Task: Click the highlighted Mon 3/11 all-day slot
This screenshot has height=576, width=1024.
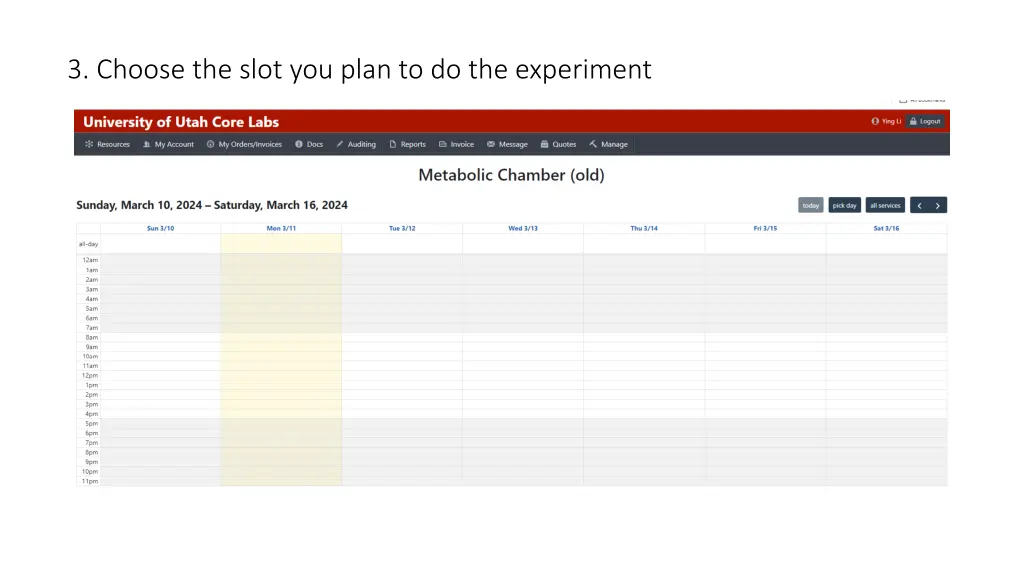Action: pos(281,243)
